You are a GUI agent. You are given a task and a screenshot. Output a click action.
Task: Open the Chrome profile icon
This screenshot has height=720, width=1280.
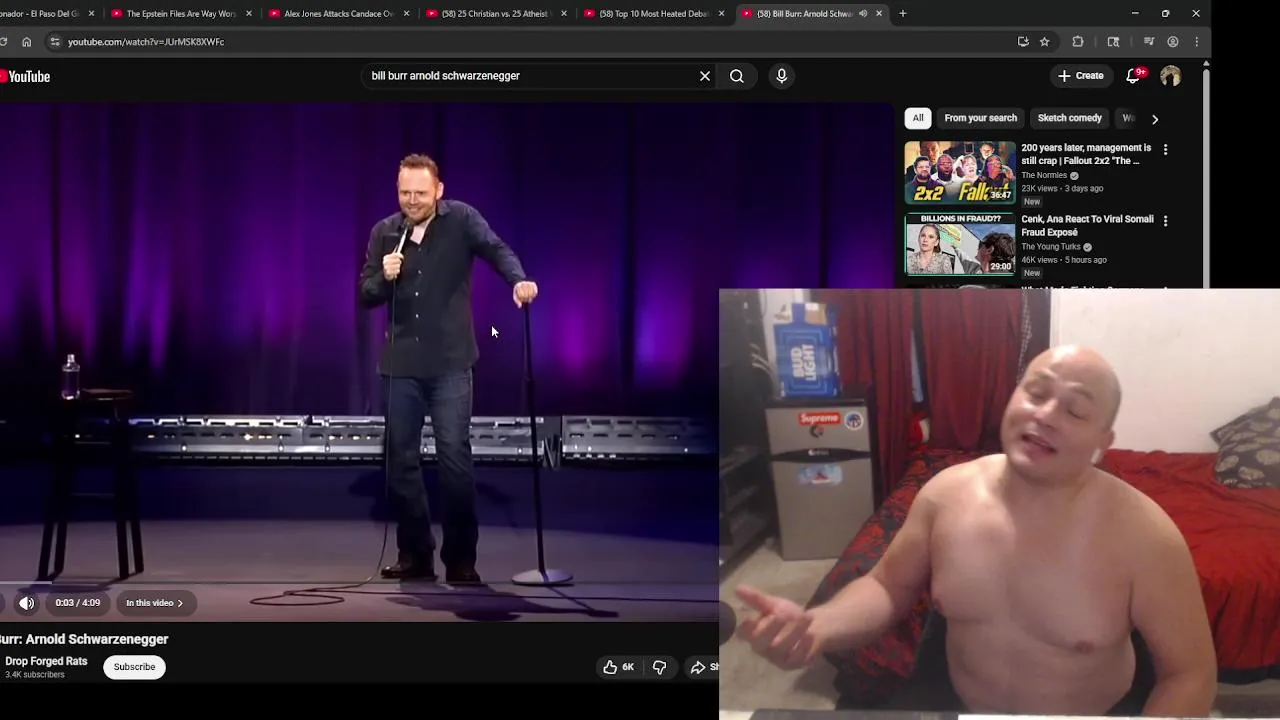1173,42
